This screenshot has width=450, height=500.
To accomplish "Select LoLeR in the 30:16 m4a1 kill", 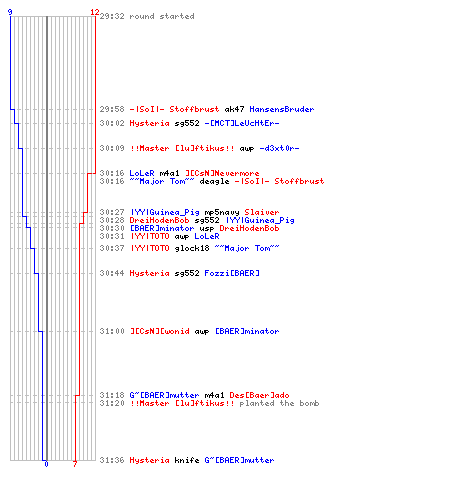I will (x=142, y=173).
